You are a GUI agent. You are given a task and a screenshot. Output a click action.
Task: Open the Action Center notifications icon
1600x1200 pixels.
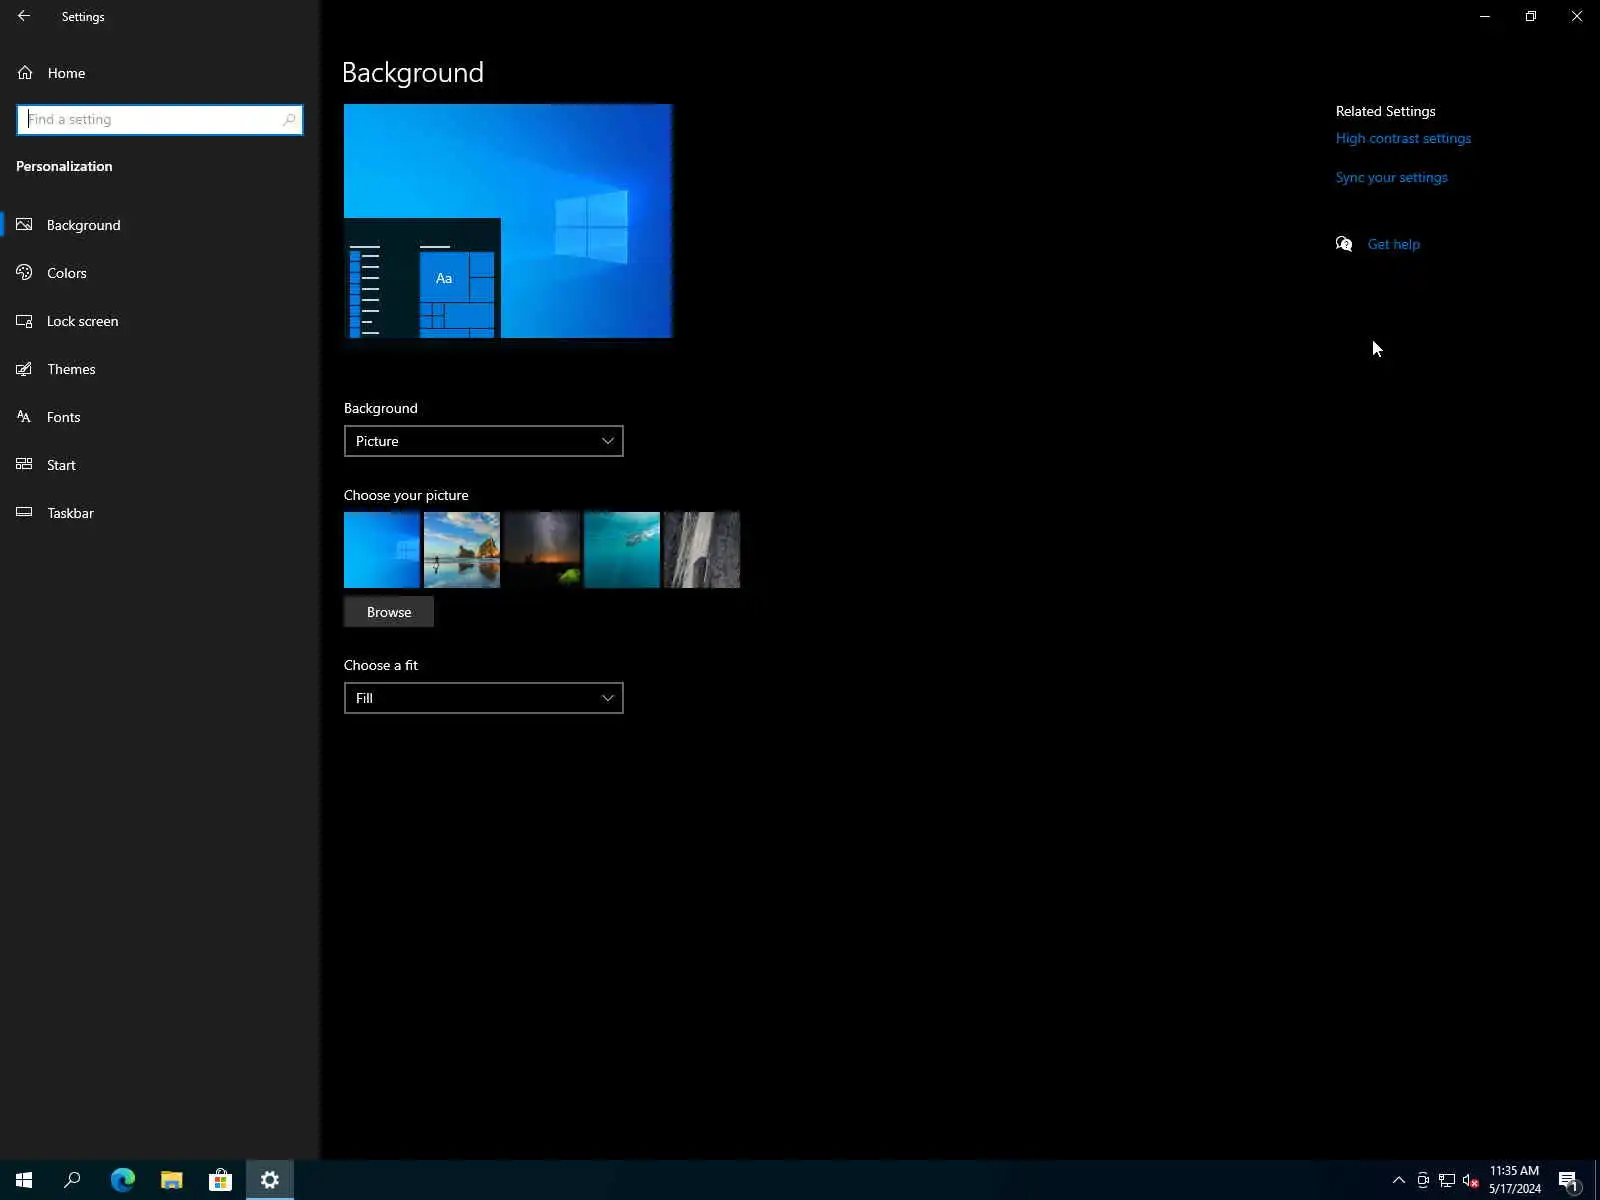pyautogui.click(x=1569, y=1180)
